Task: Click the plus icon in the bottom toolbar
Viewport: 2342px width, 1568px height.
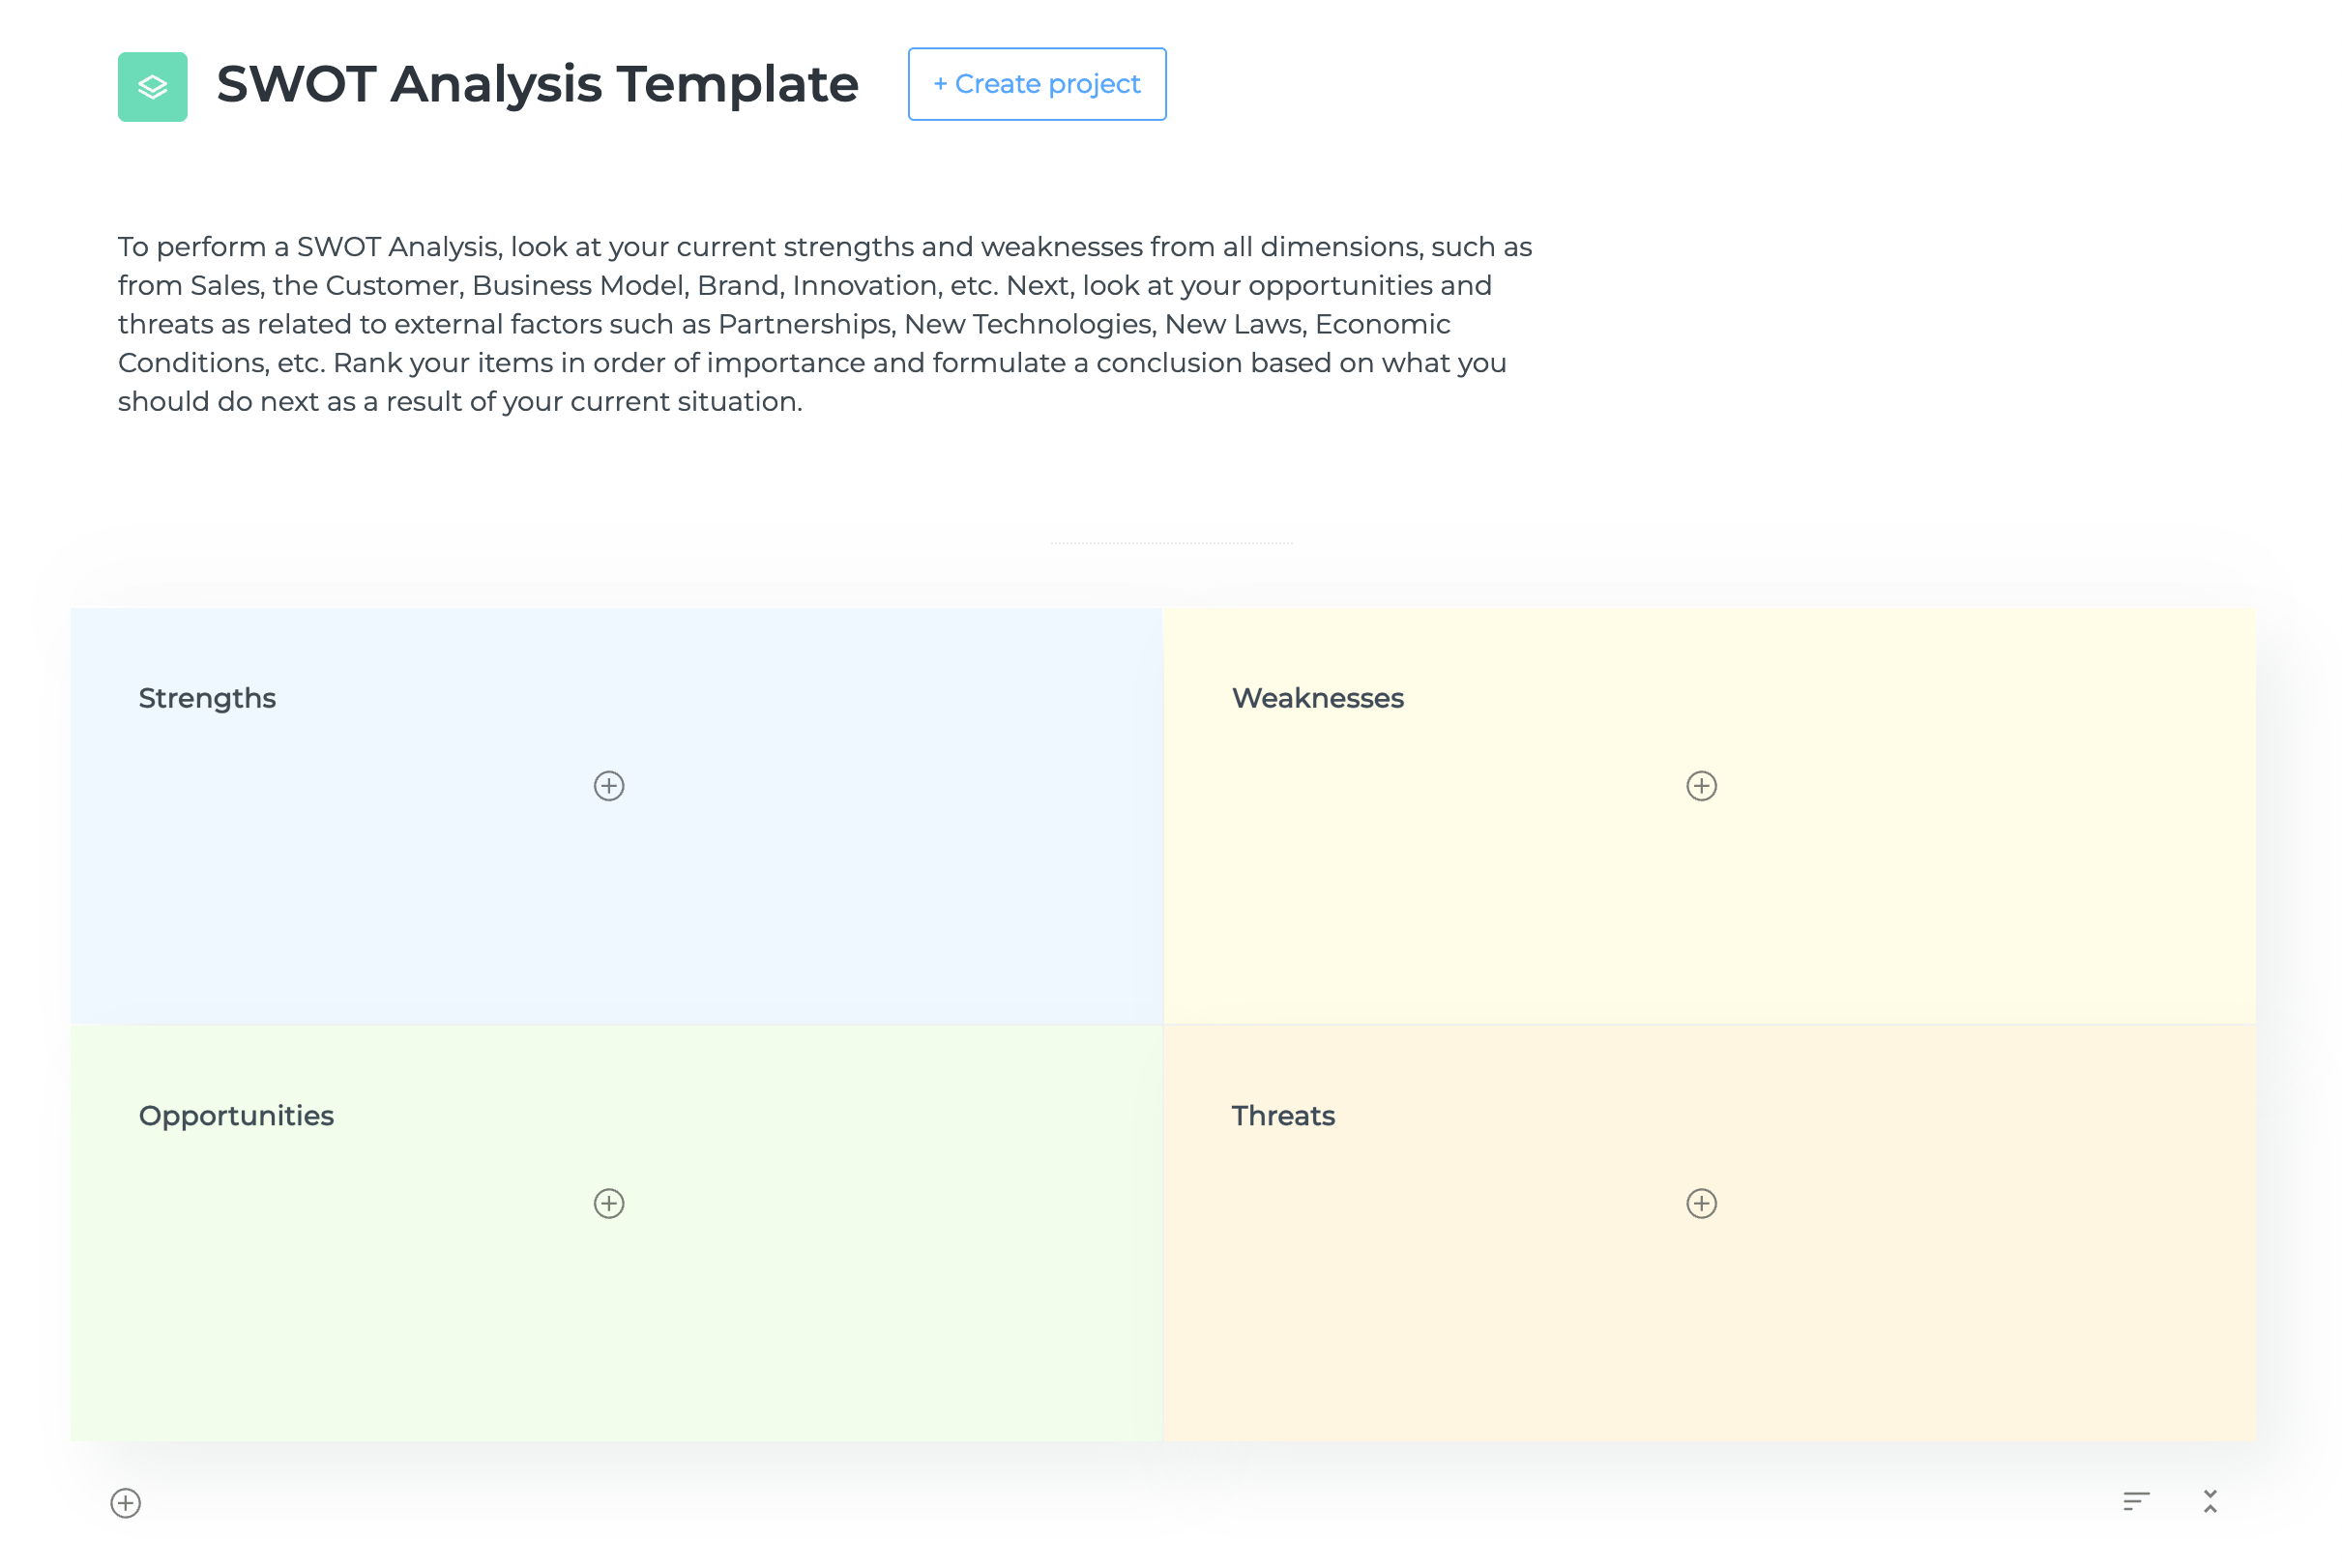Action: click(x=124, y=1503)
